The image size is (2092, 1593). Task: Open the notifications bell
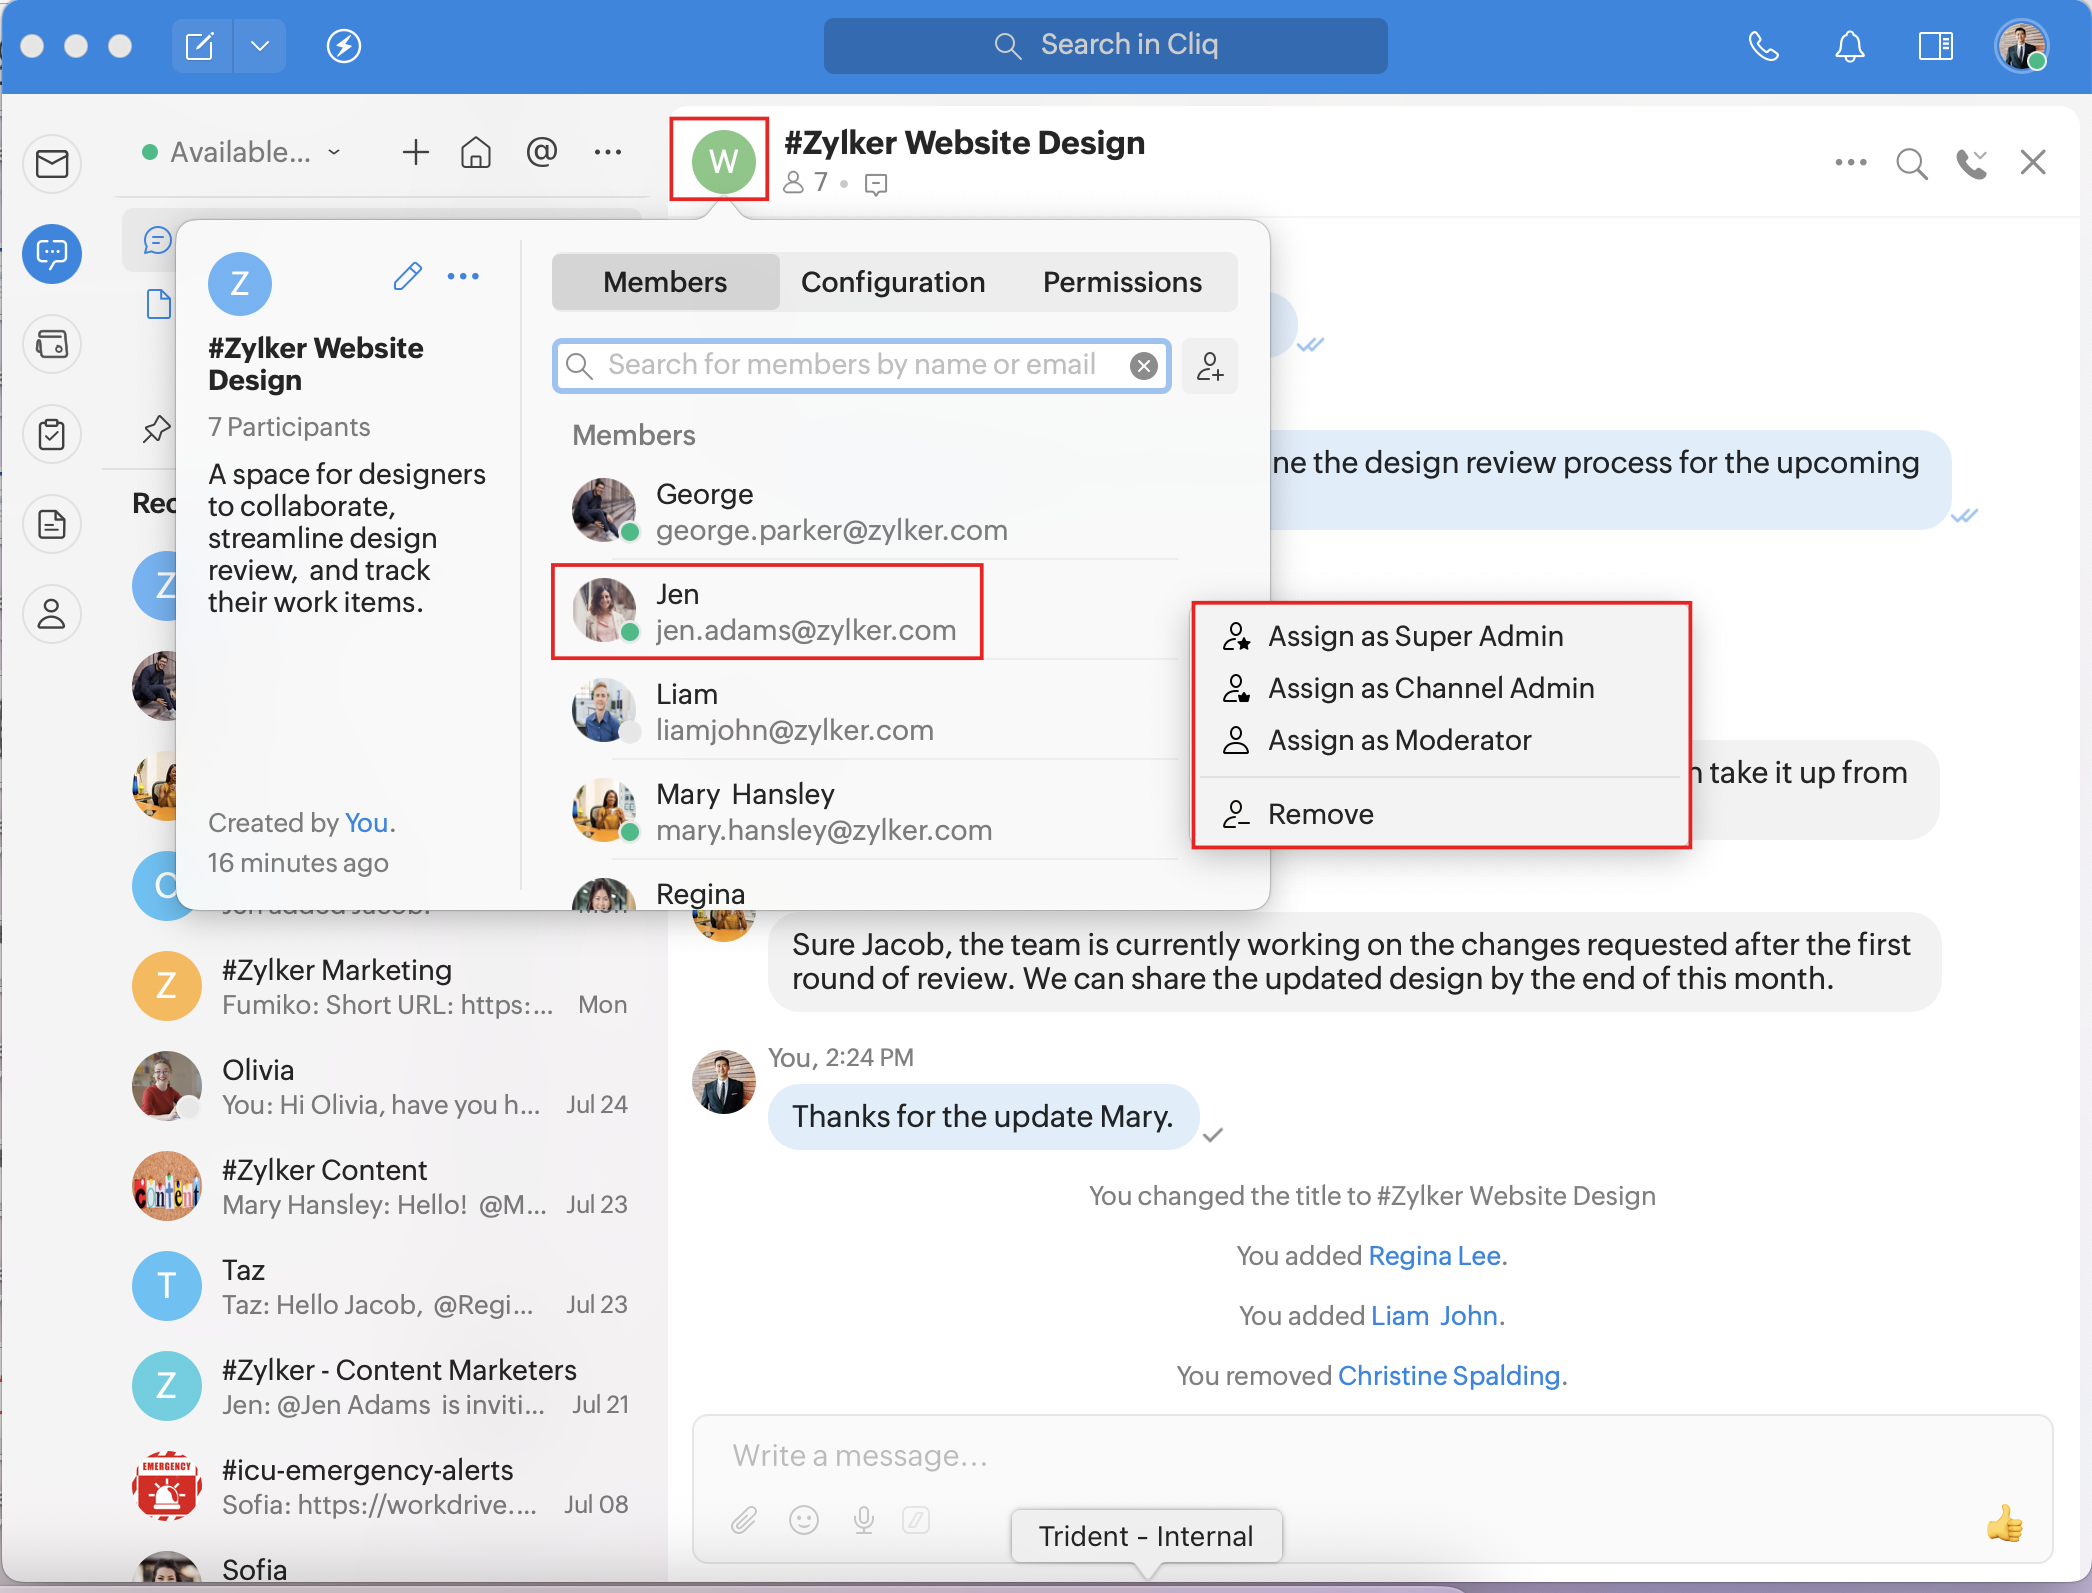(1849, 46)
